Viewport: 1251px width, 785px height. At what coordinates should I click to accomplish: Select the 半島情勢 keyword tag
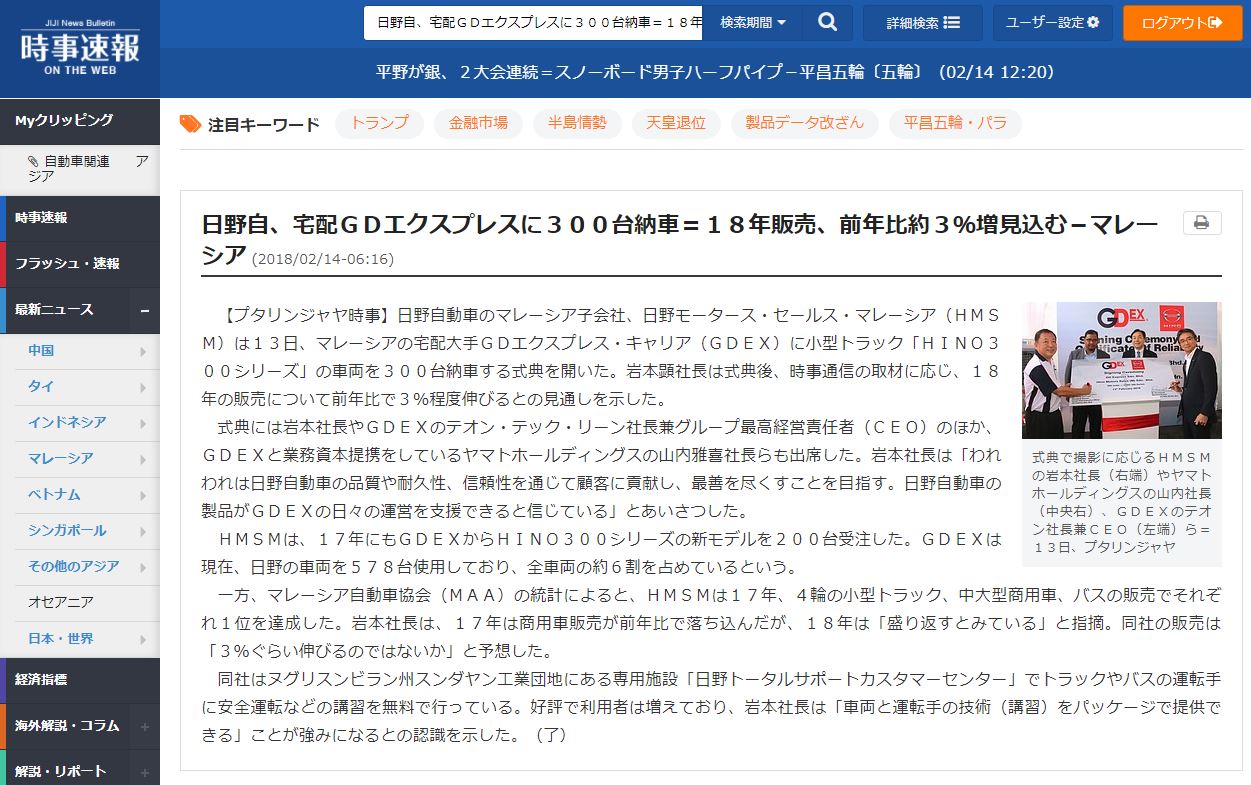(x=577, y=123)
